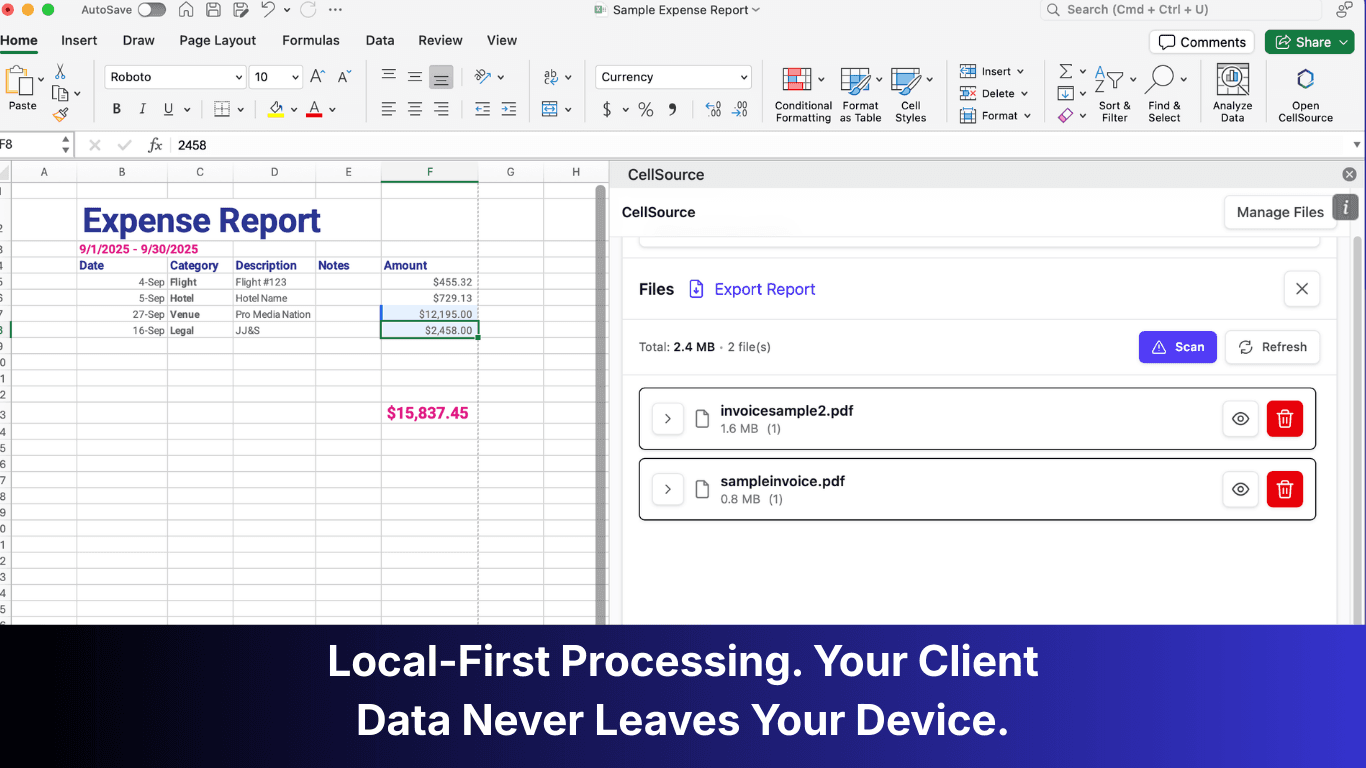Open Conditional Formatting options
1366x768 pixels.
click(802, 93)
